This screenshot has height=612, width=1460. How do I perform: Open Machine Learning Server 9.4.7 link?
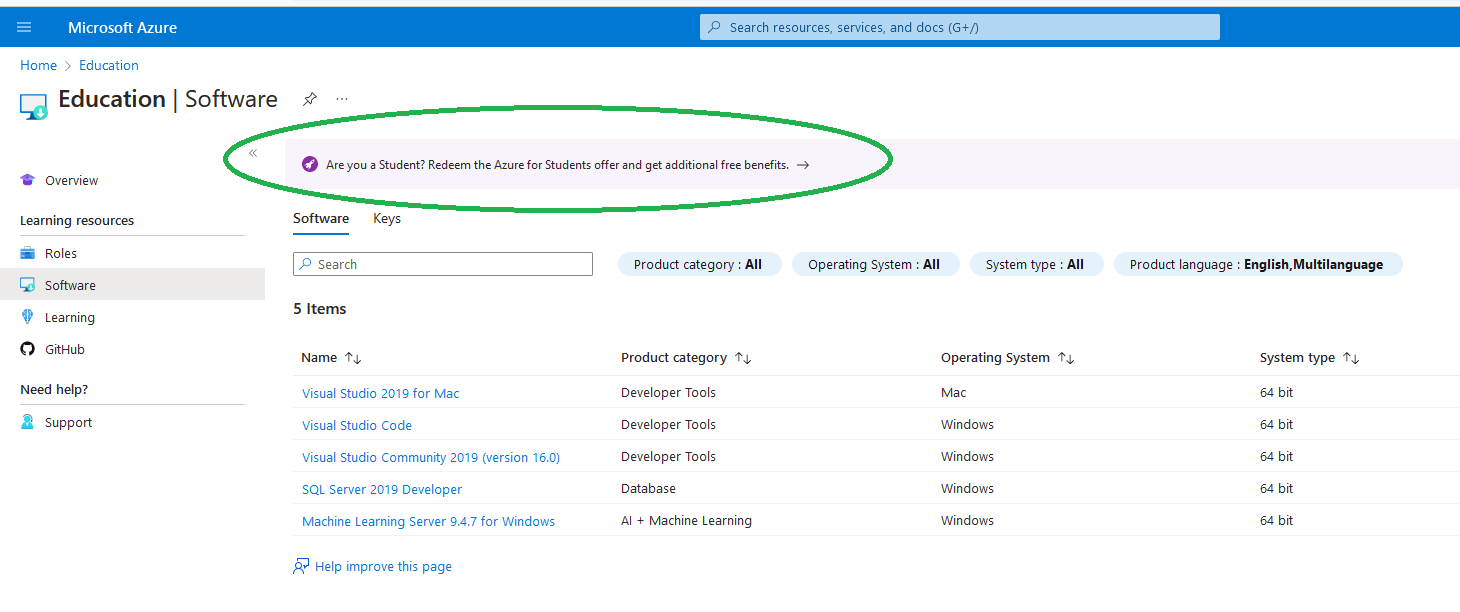(428, 521)
